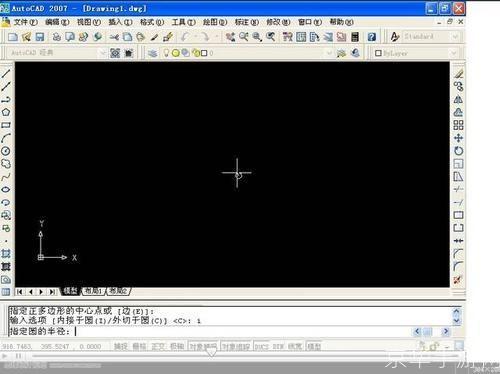The image size is (500, 374).
Task: Click the video pause button
Action: click(19, 356)
